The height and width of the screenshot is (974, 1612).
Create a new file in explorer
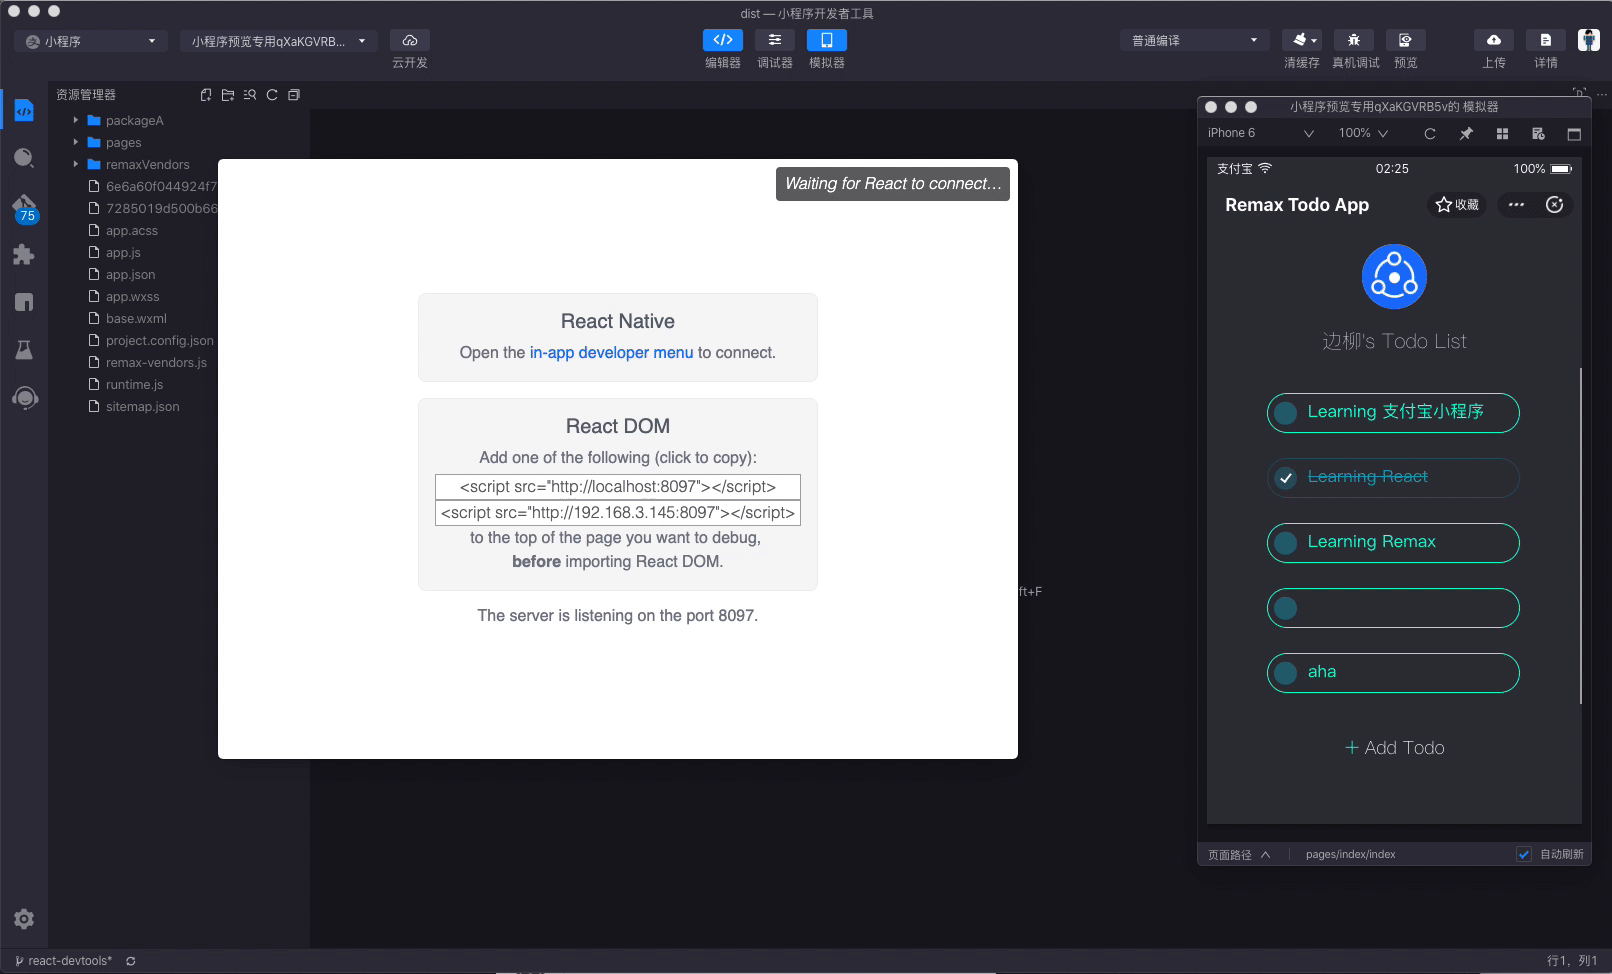coord(206,95)
